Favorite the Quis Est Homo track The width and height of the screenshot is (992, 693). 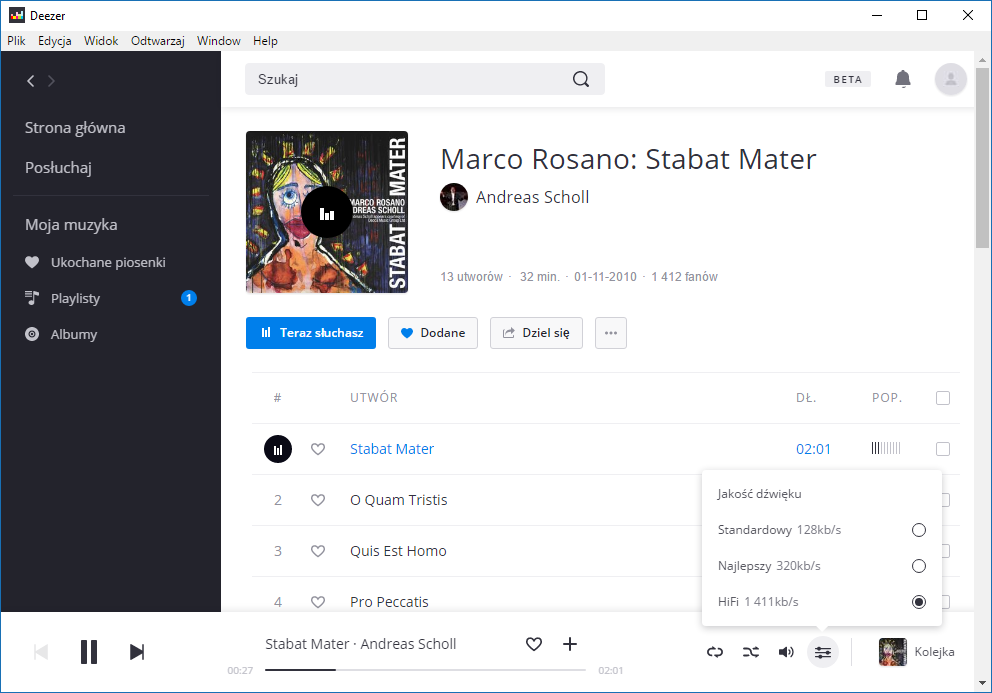tap(318, 551)
